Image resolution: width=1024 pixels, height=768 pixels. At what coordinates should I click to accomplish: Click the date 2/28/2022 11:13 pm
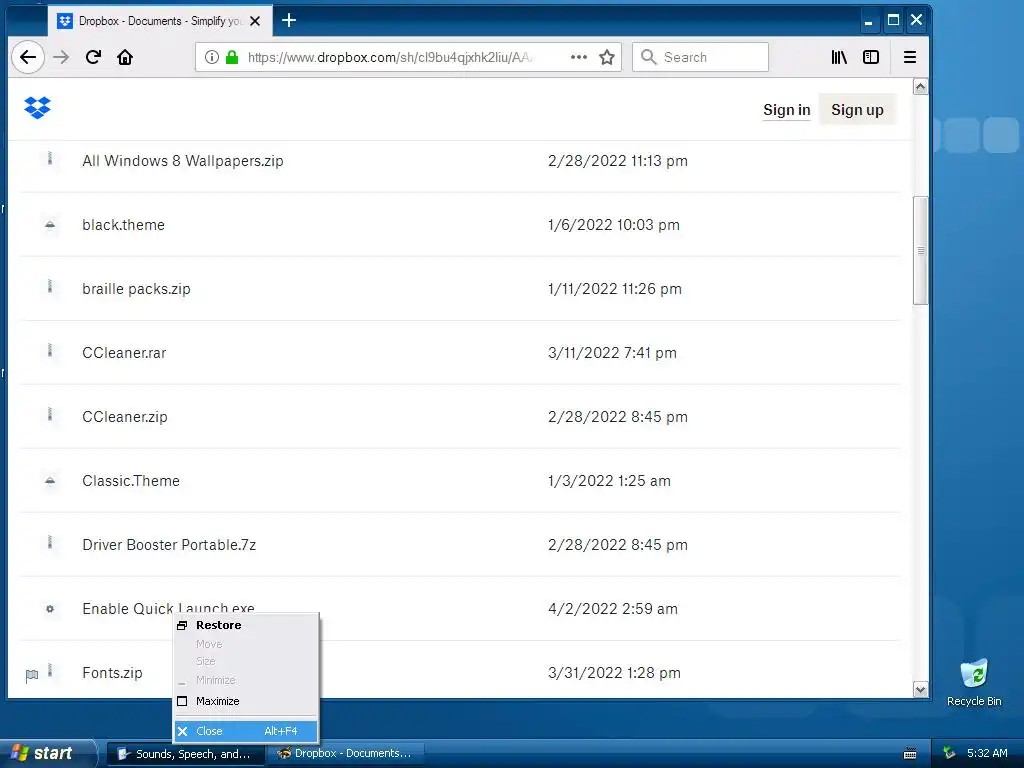(618, 161)
